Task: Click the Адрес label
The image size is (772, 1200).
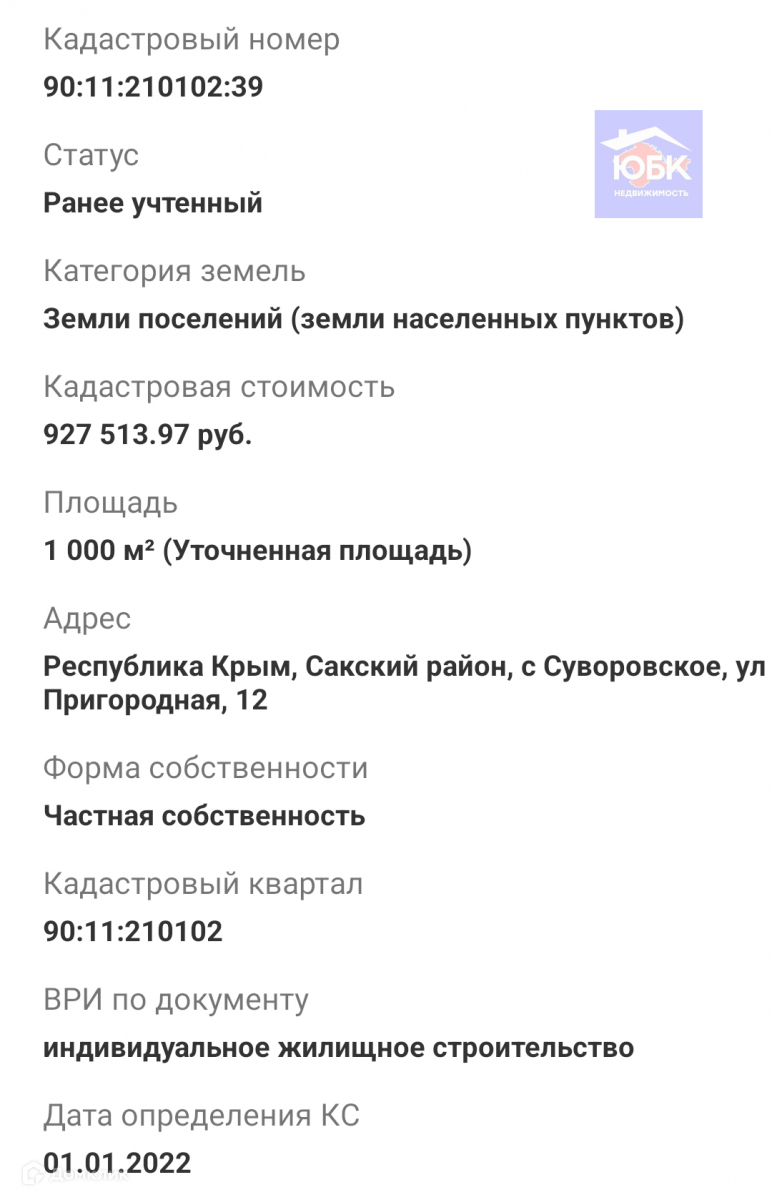Action: click(87, 619)
